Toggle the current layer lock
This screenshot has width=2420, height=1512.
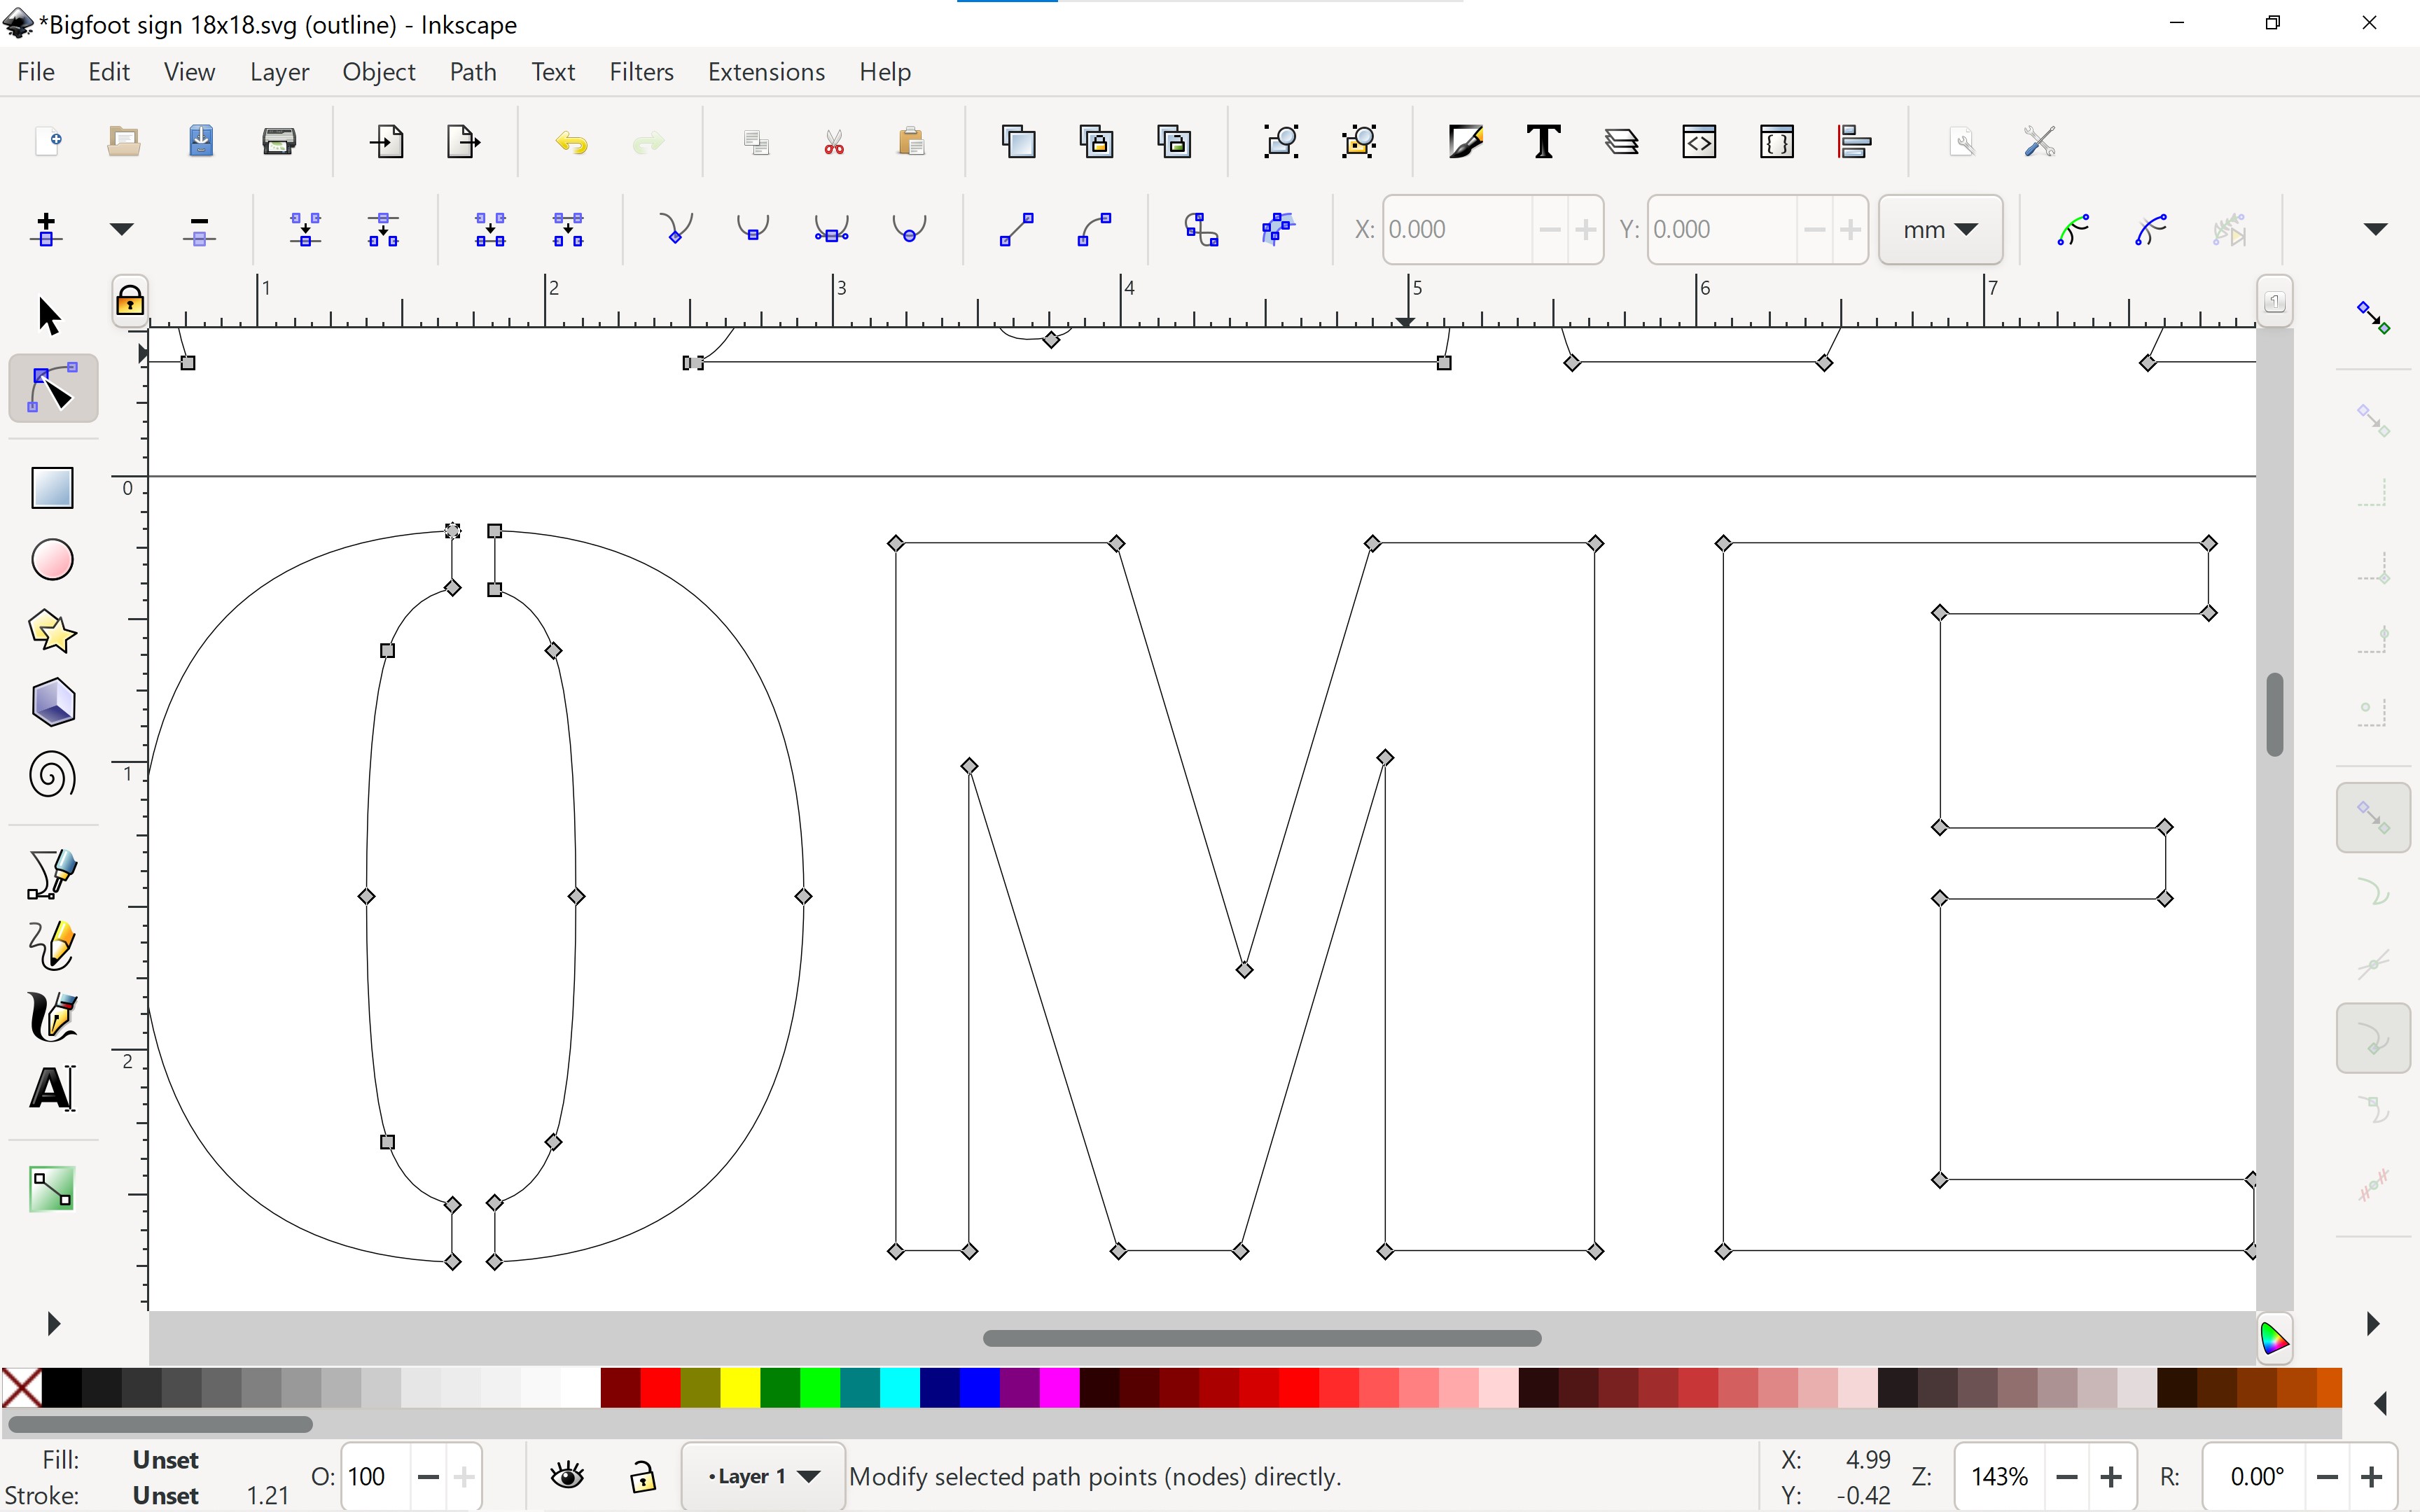tap(643, 1476)
